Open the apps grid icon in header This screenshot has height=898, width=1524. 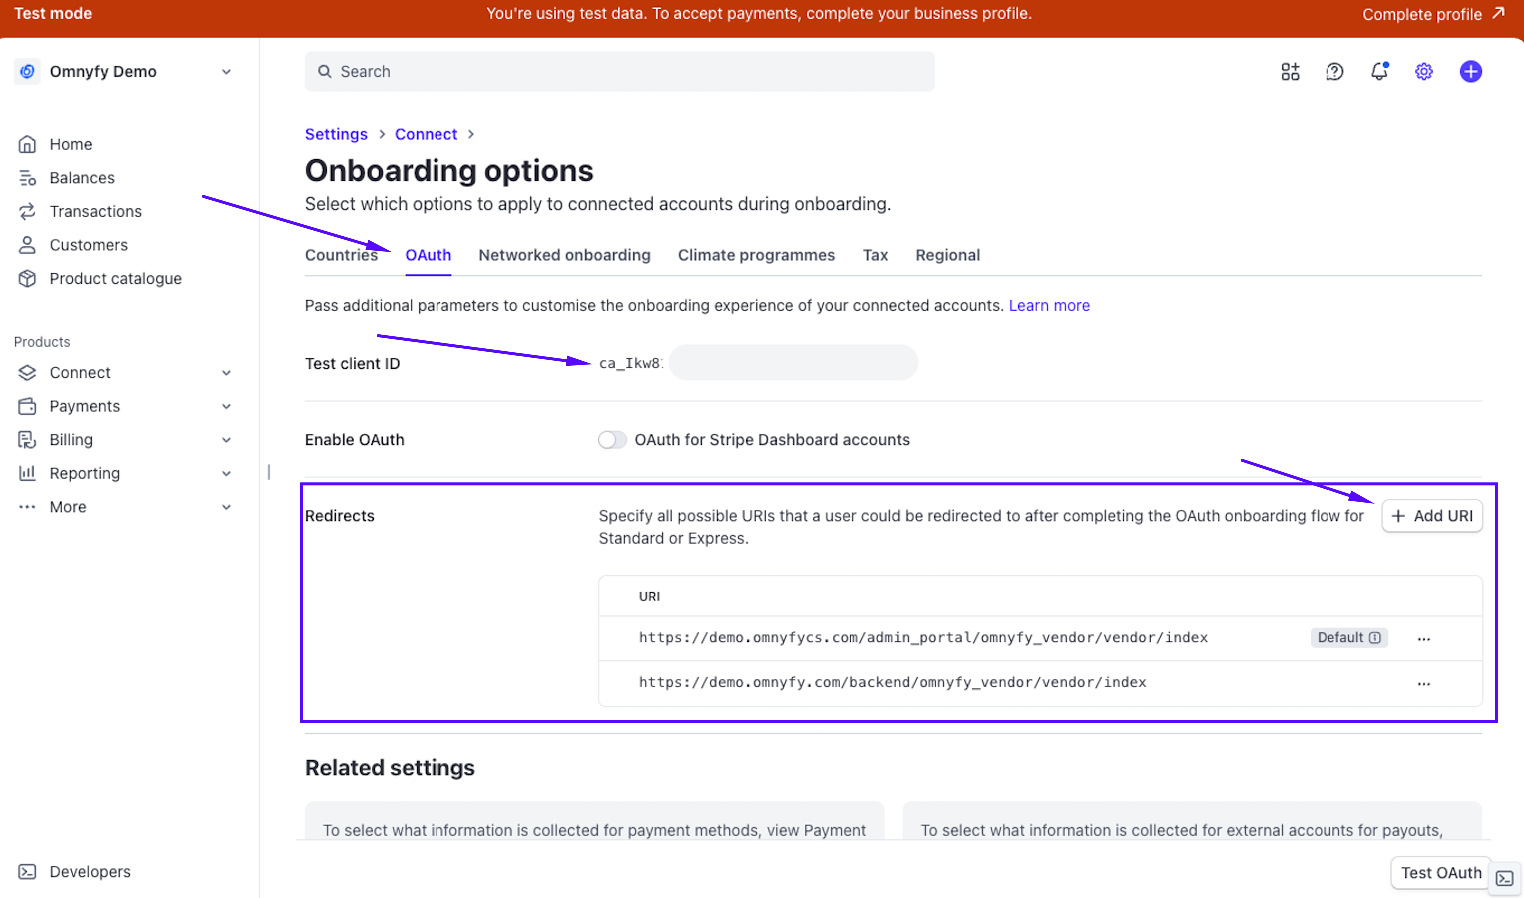(1290, 71)
